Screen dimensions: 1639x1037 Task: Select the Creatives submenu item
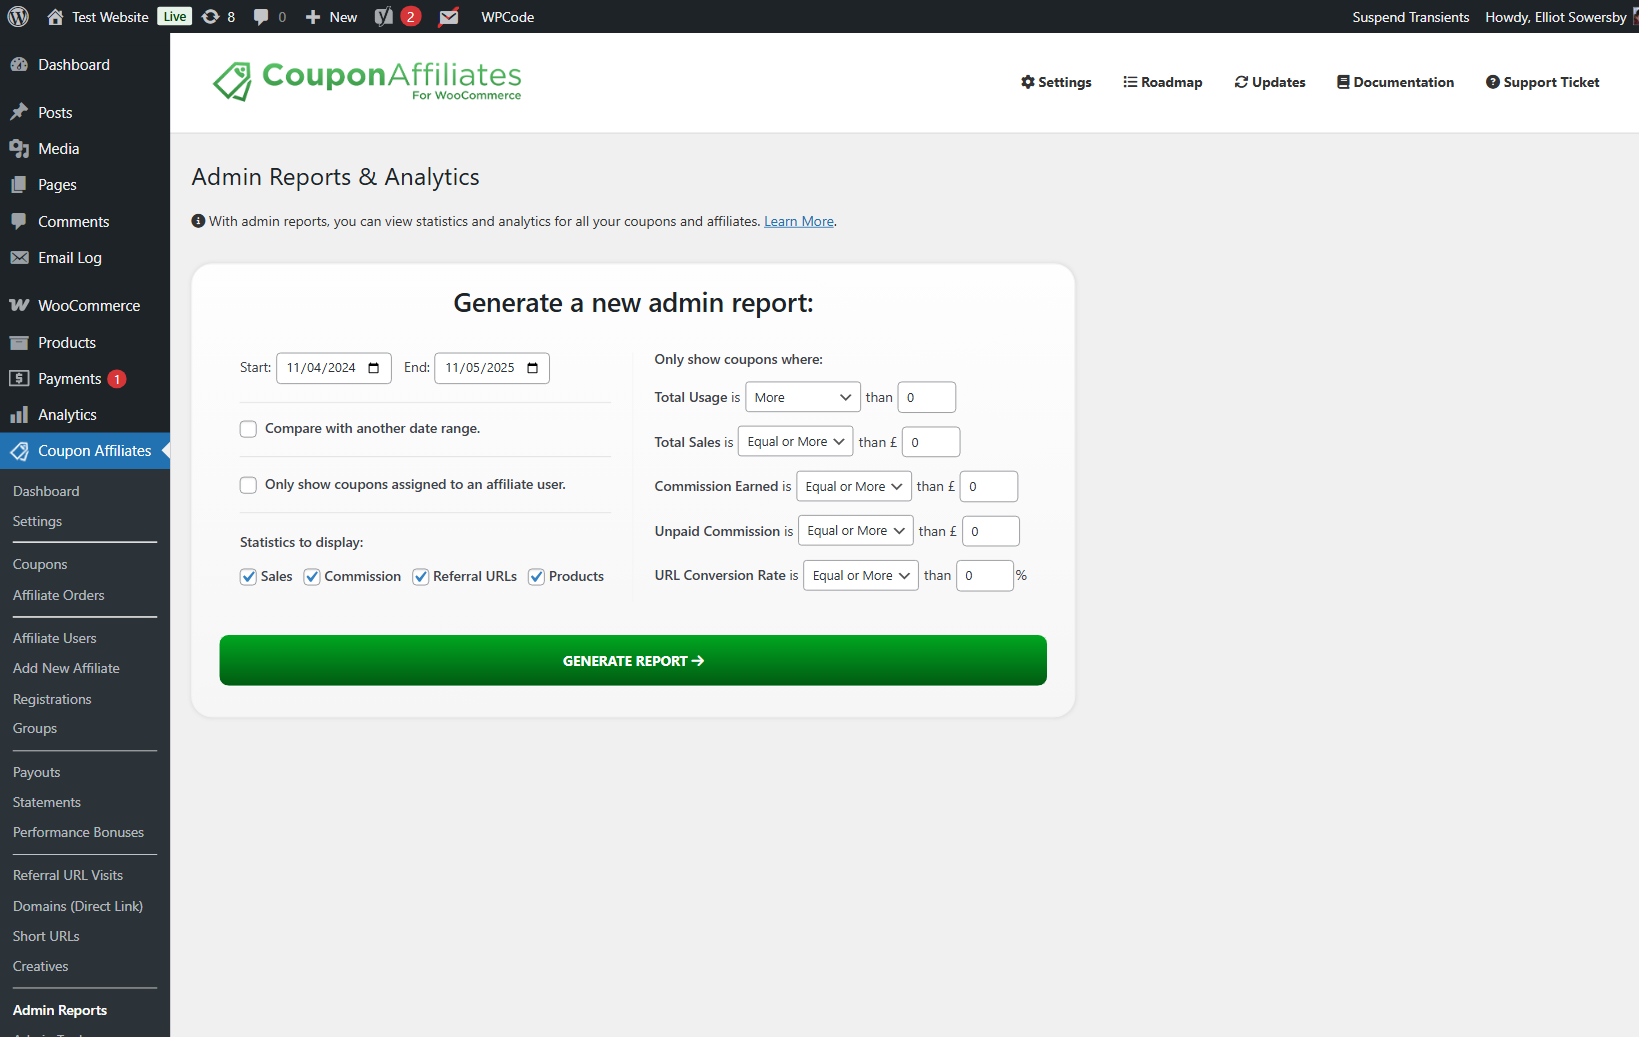[41, 966]
